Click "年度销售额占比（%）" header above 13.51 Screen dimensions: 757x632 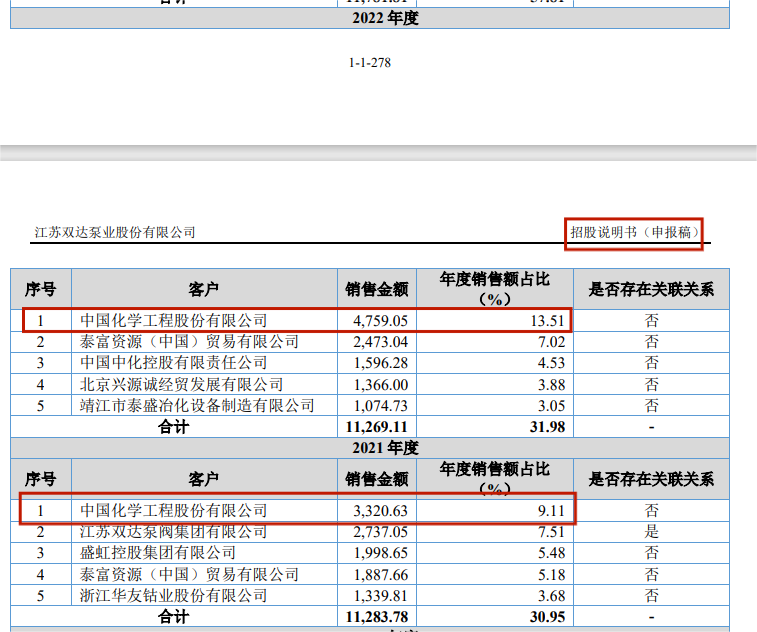(495, 289)
